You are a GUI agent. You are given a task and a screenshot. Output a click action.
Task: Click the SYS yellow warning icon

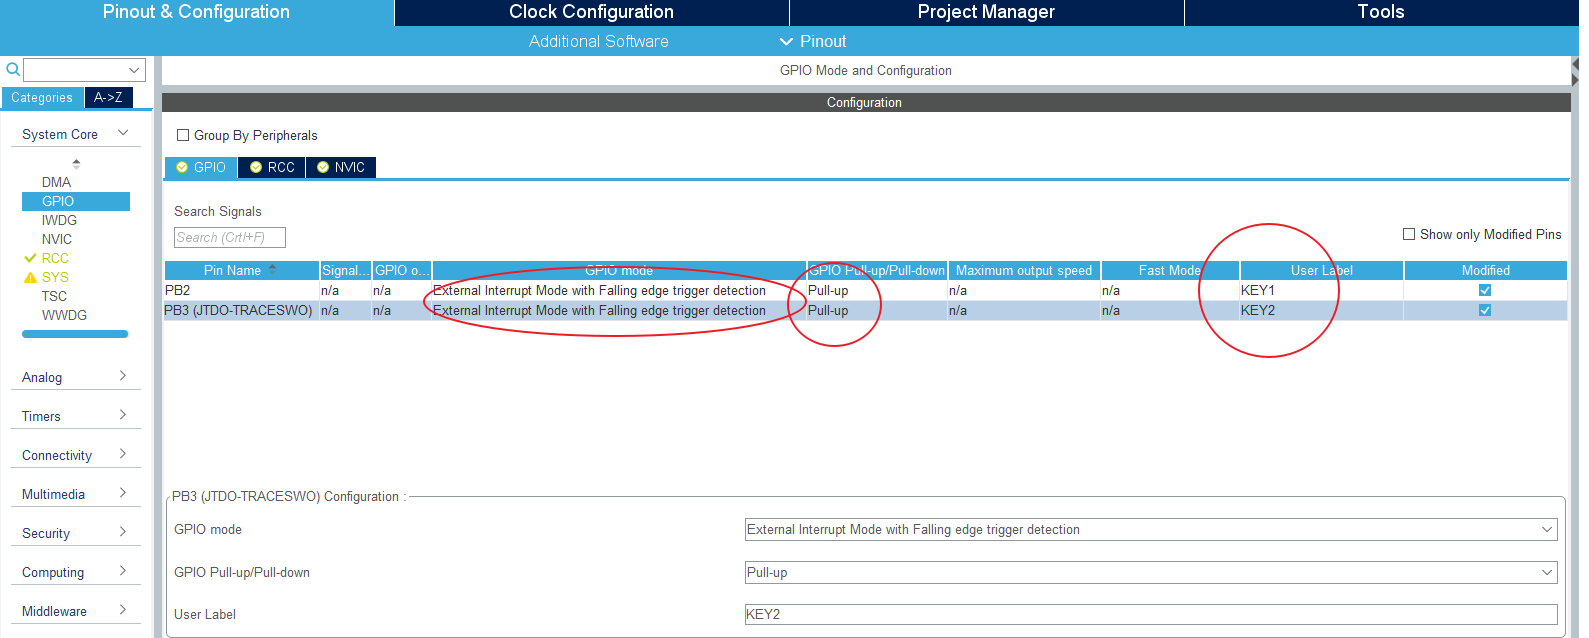30,277
